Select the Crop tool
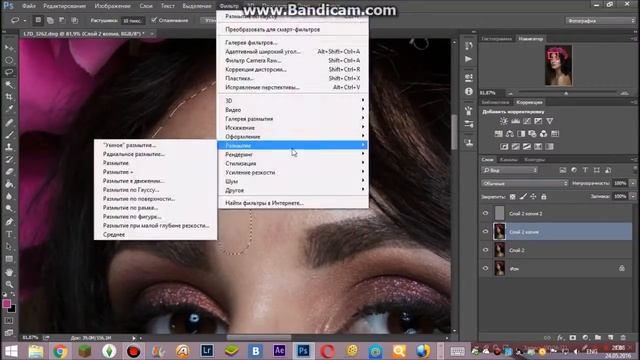Viewport: 640px width, 360px height. point(9,97)
